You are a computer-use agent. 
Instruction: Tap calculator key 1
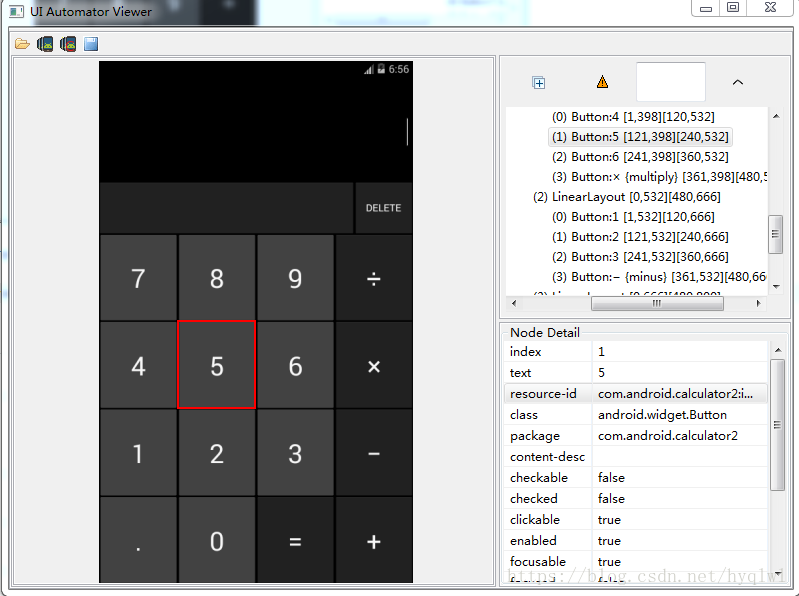tap(138, 453)
